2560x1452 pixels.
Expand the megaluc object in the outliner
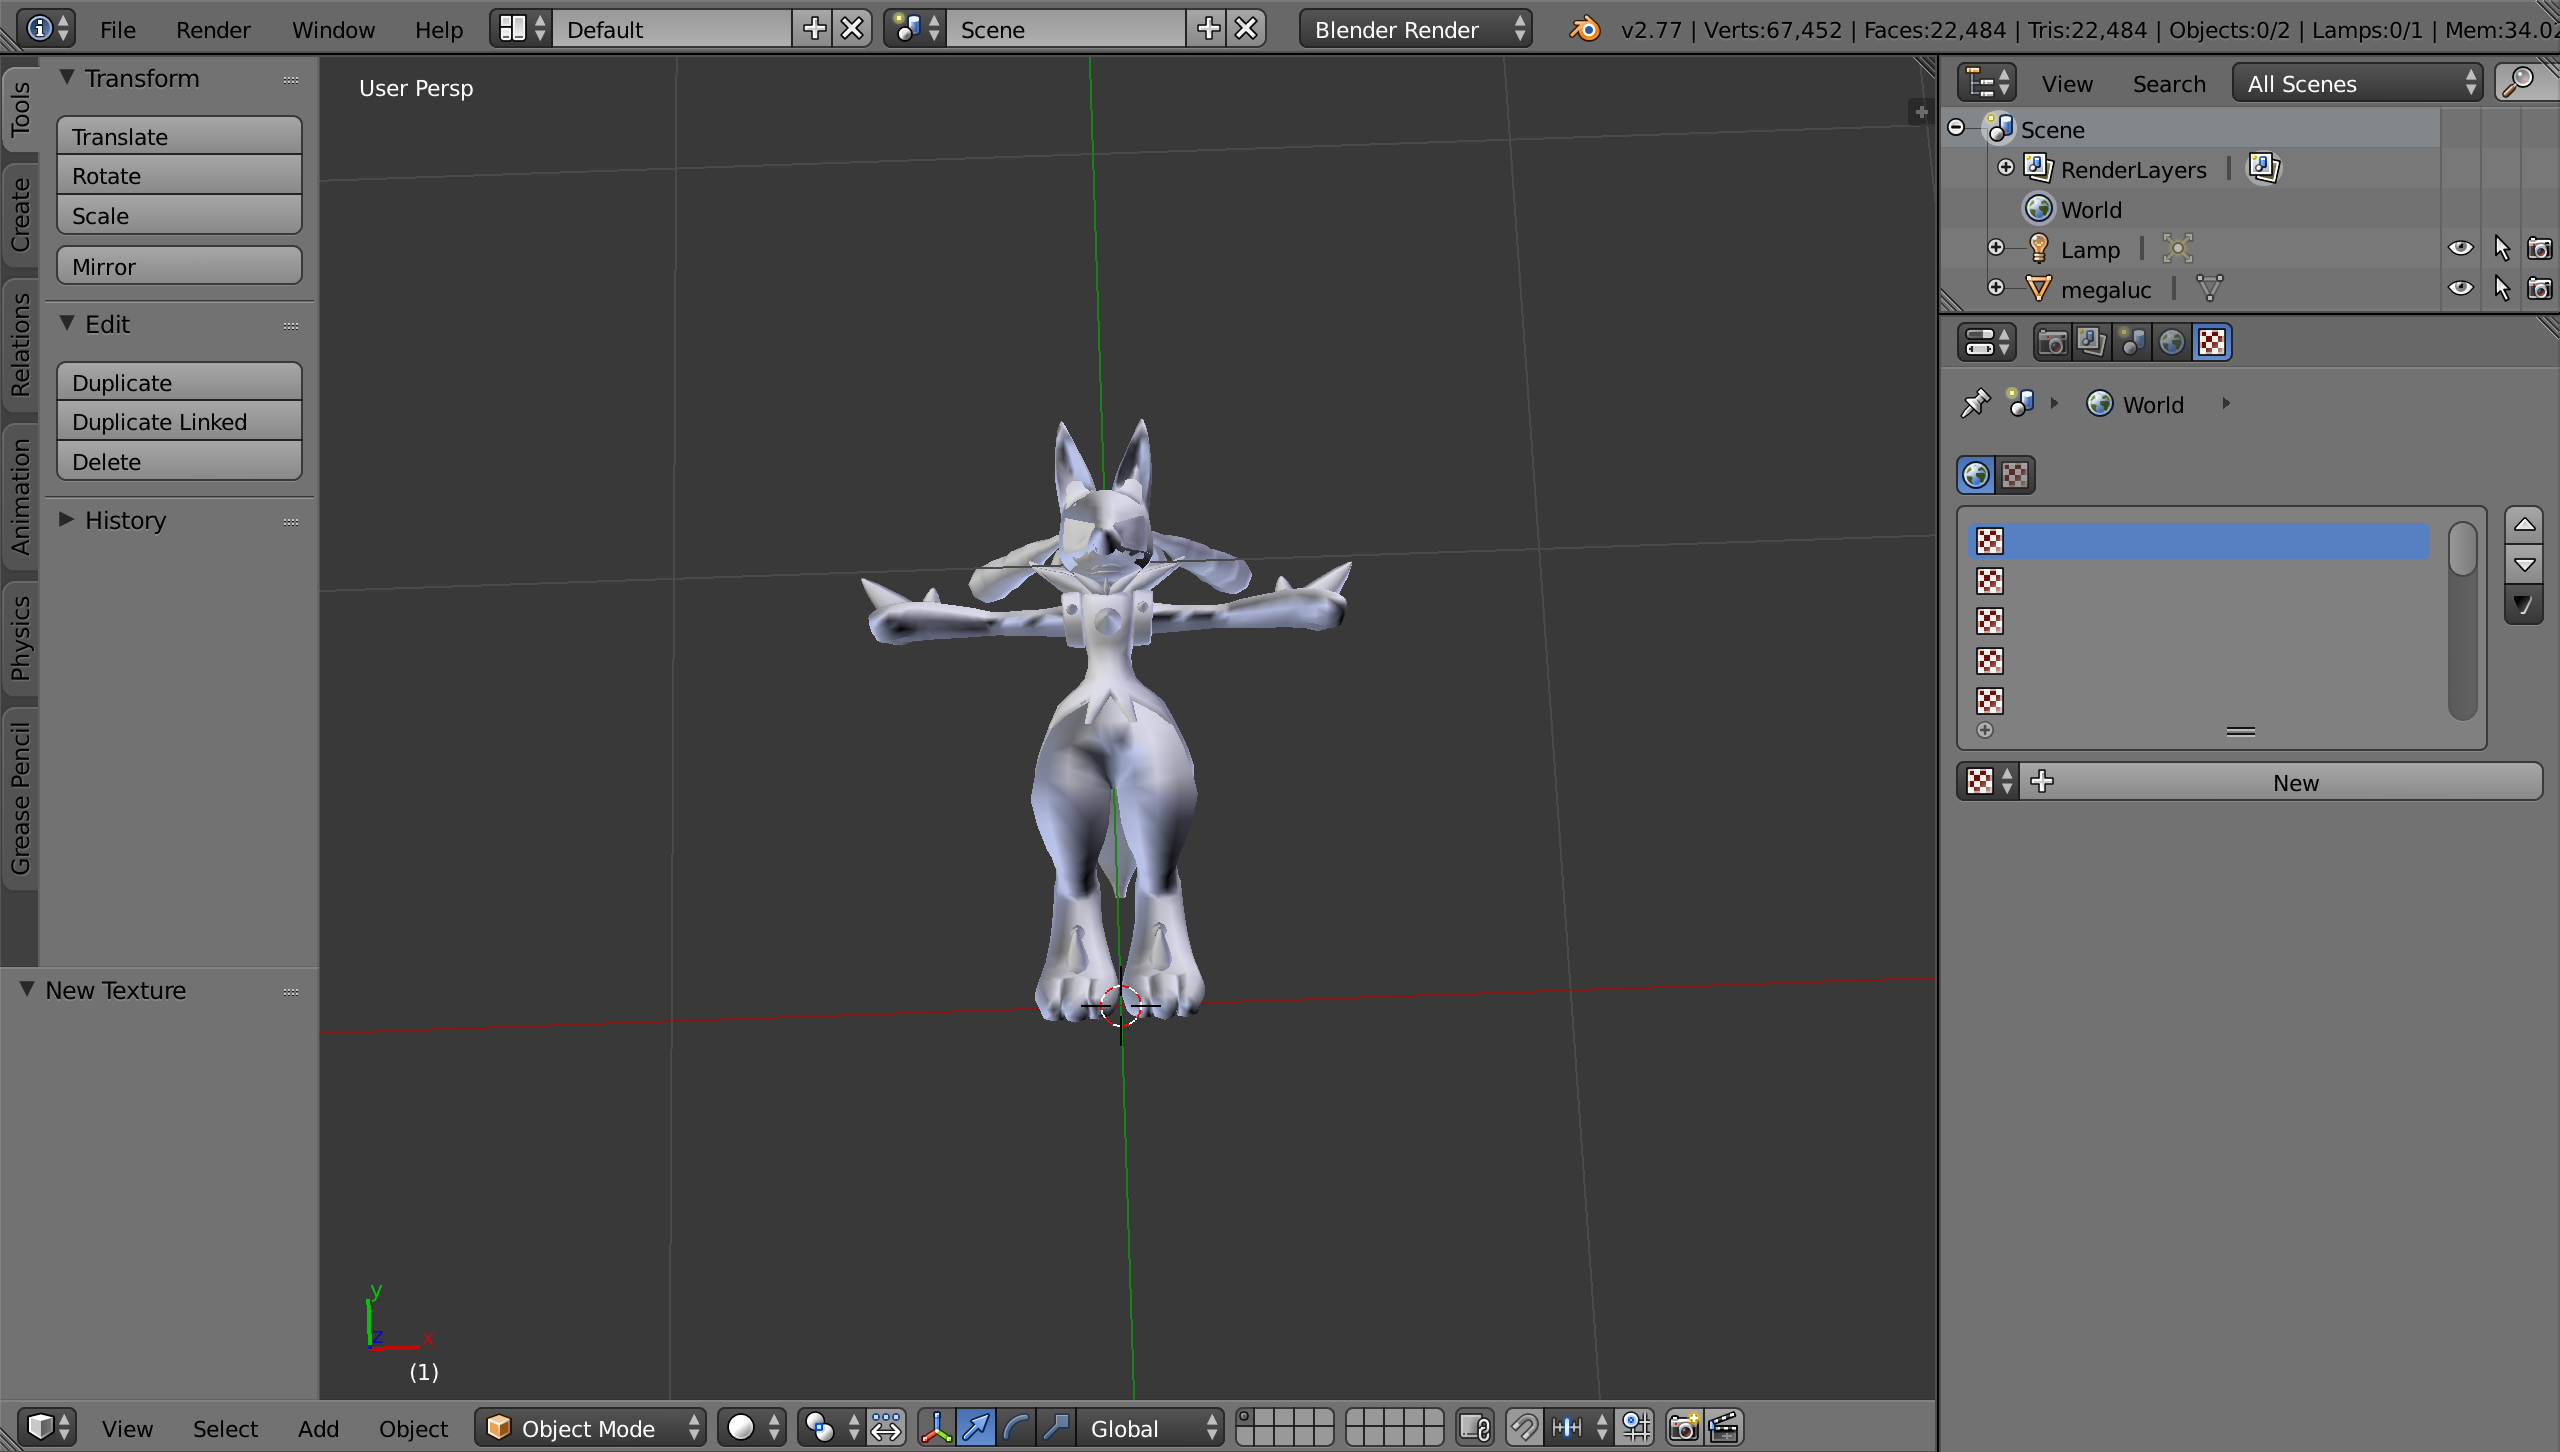coord(1996,288)
